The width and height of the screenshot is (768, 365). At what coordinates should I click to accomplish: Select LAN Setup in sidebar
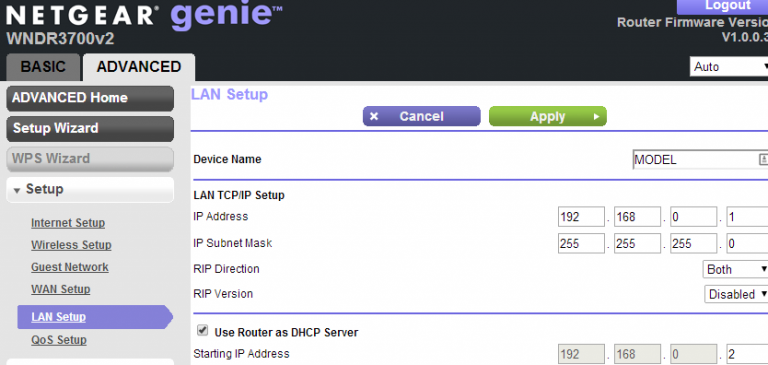tap(95, 317)
